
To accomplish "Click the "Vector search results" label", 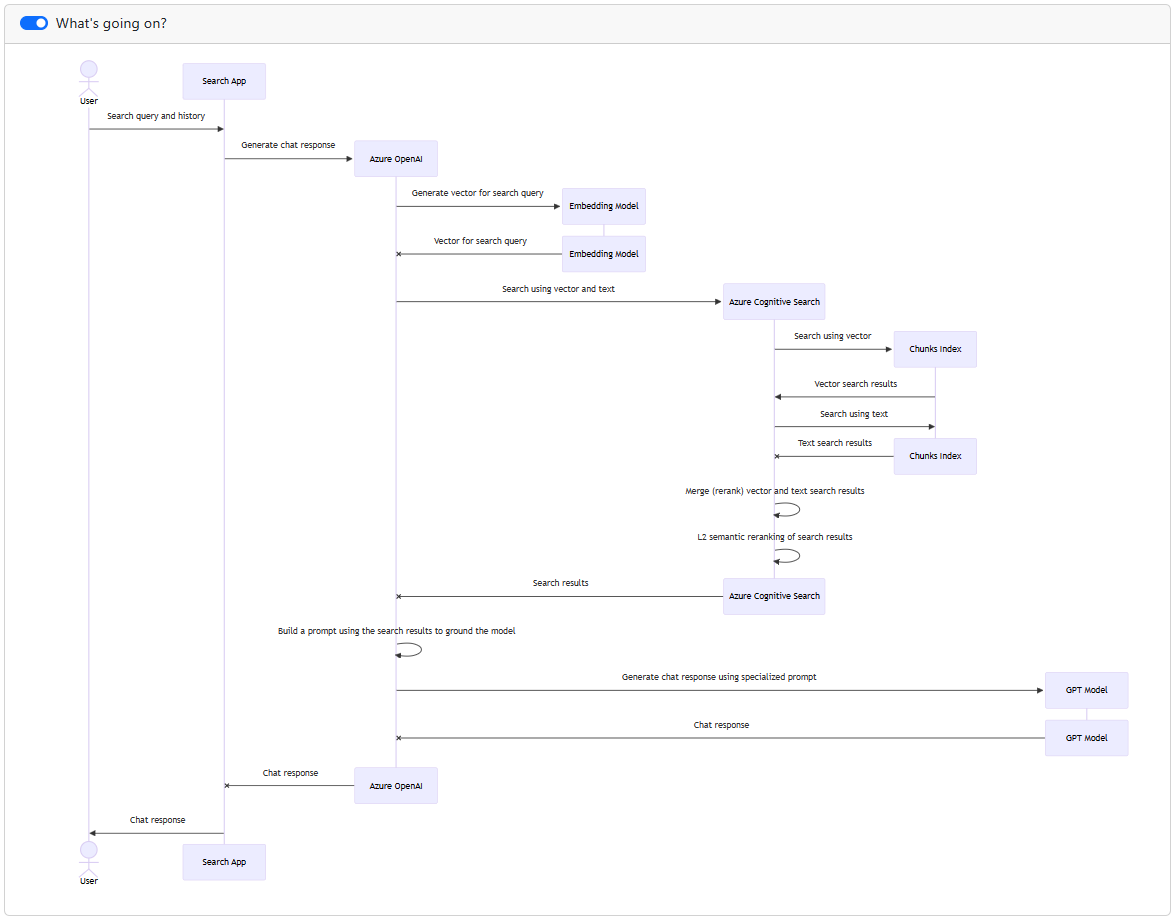I will coord(856,384).
